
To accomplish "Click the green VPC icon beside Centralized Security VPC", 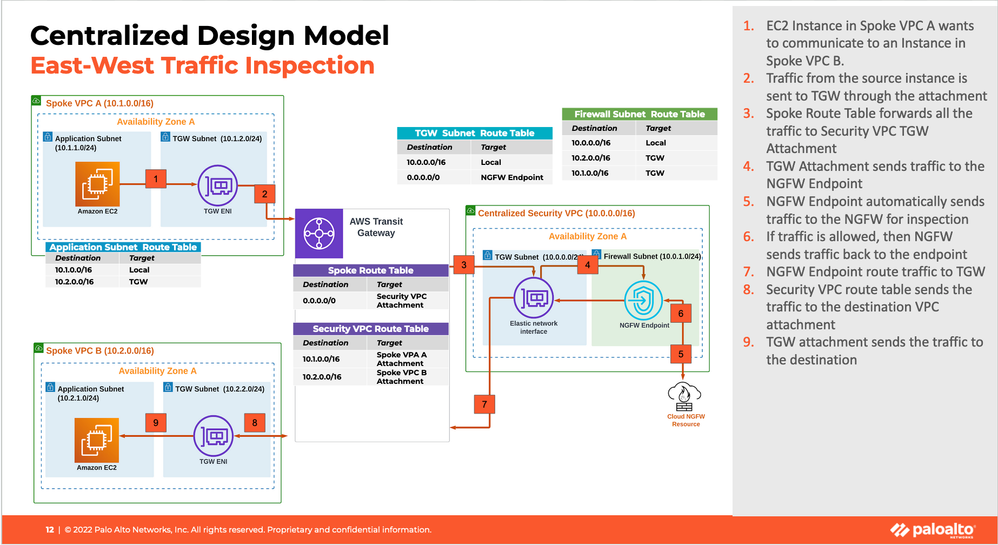I will tap(470, 210).
